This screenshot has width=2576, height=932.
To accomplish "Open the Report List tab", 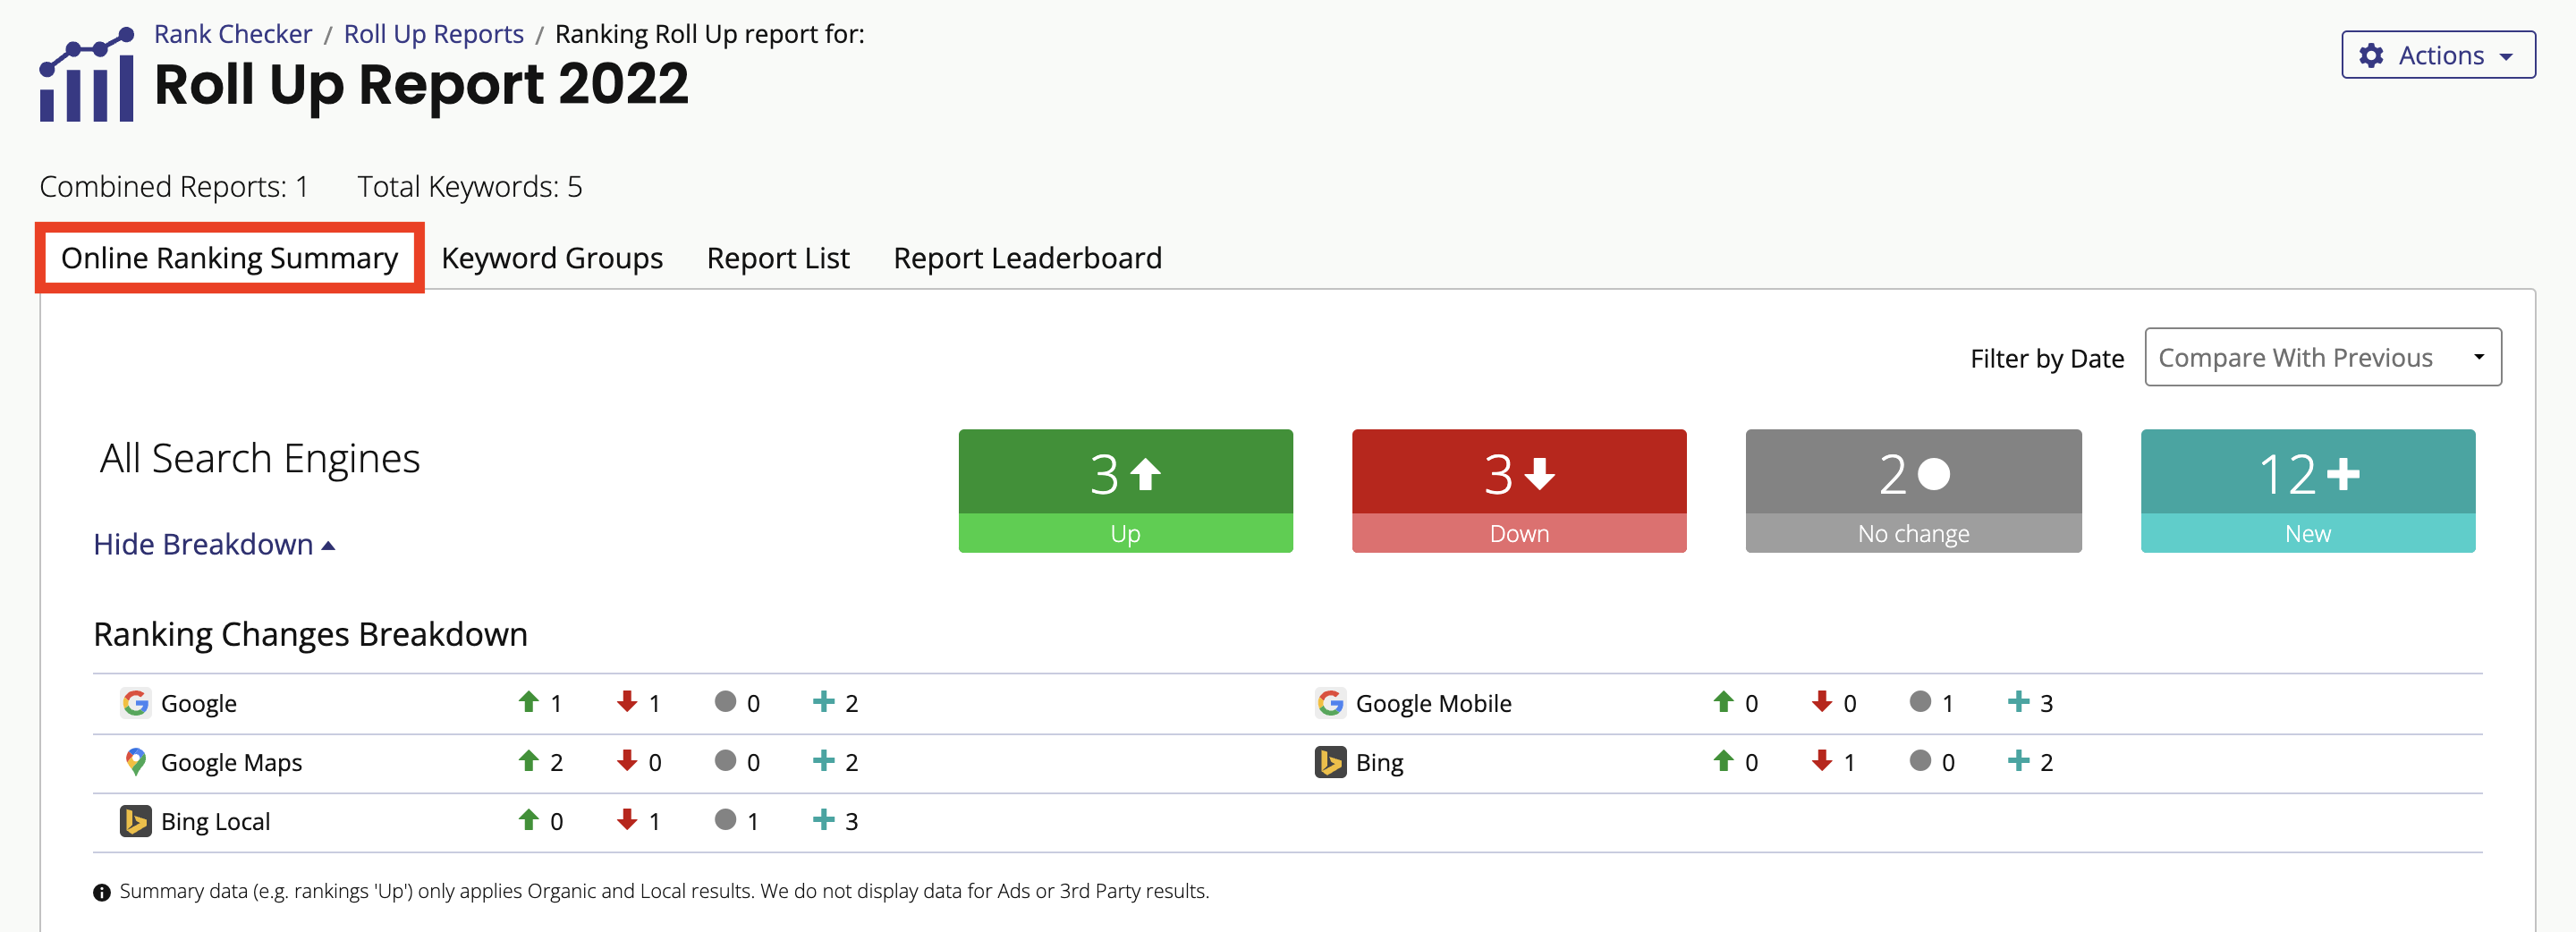I will [778, 257].
